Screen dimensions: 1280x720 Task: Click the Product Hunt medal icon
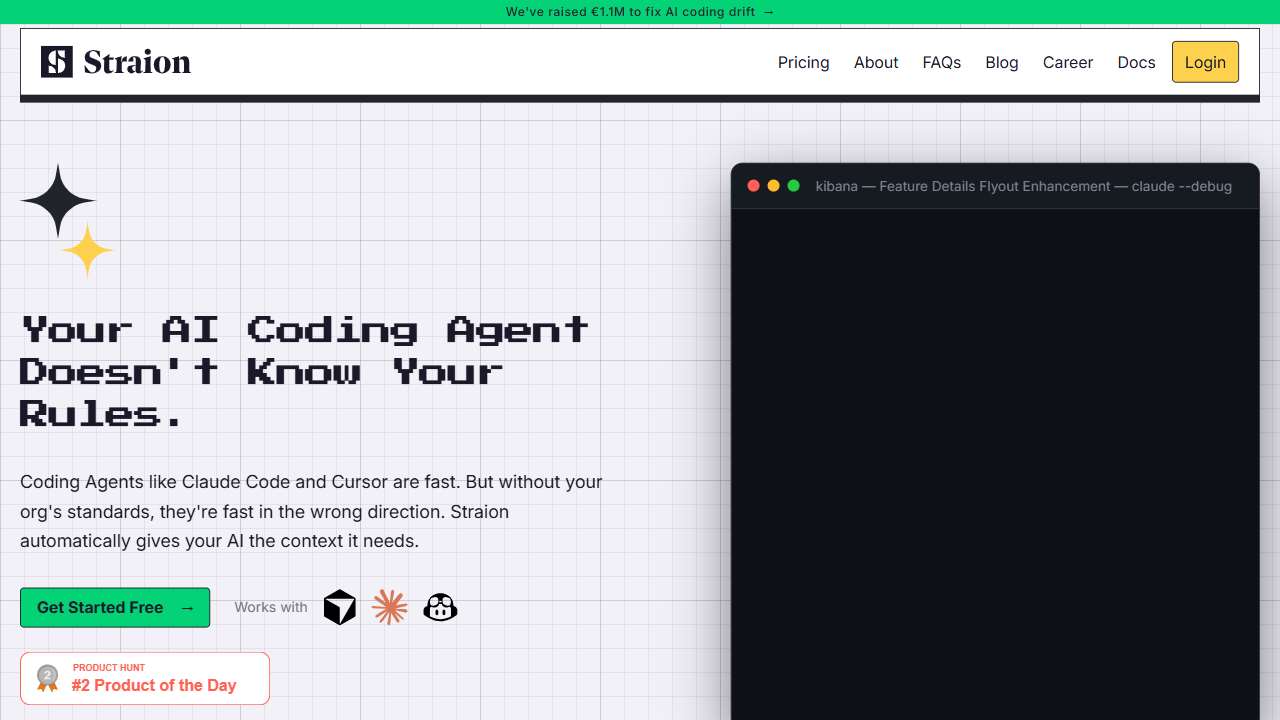pos(47,678)
